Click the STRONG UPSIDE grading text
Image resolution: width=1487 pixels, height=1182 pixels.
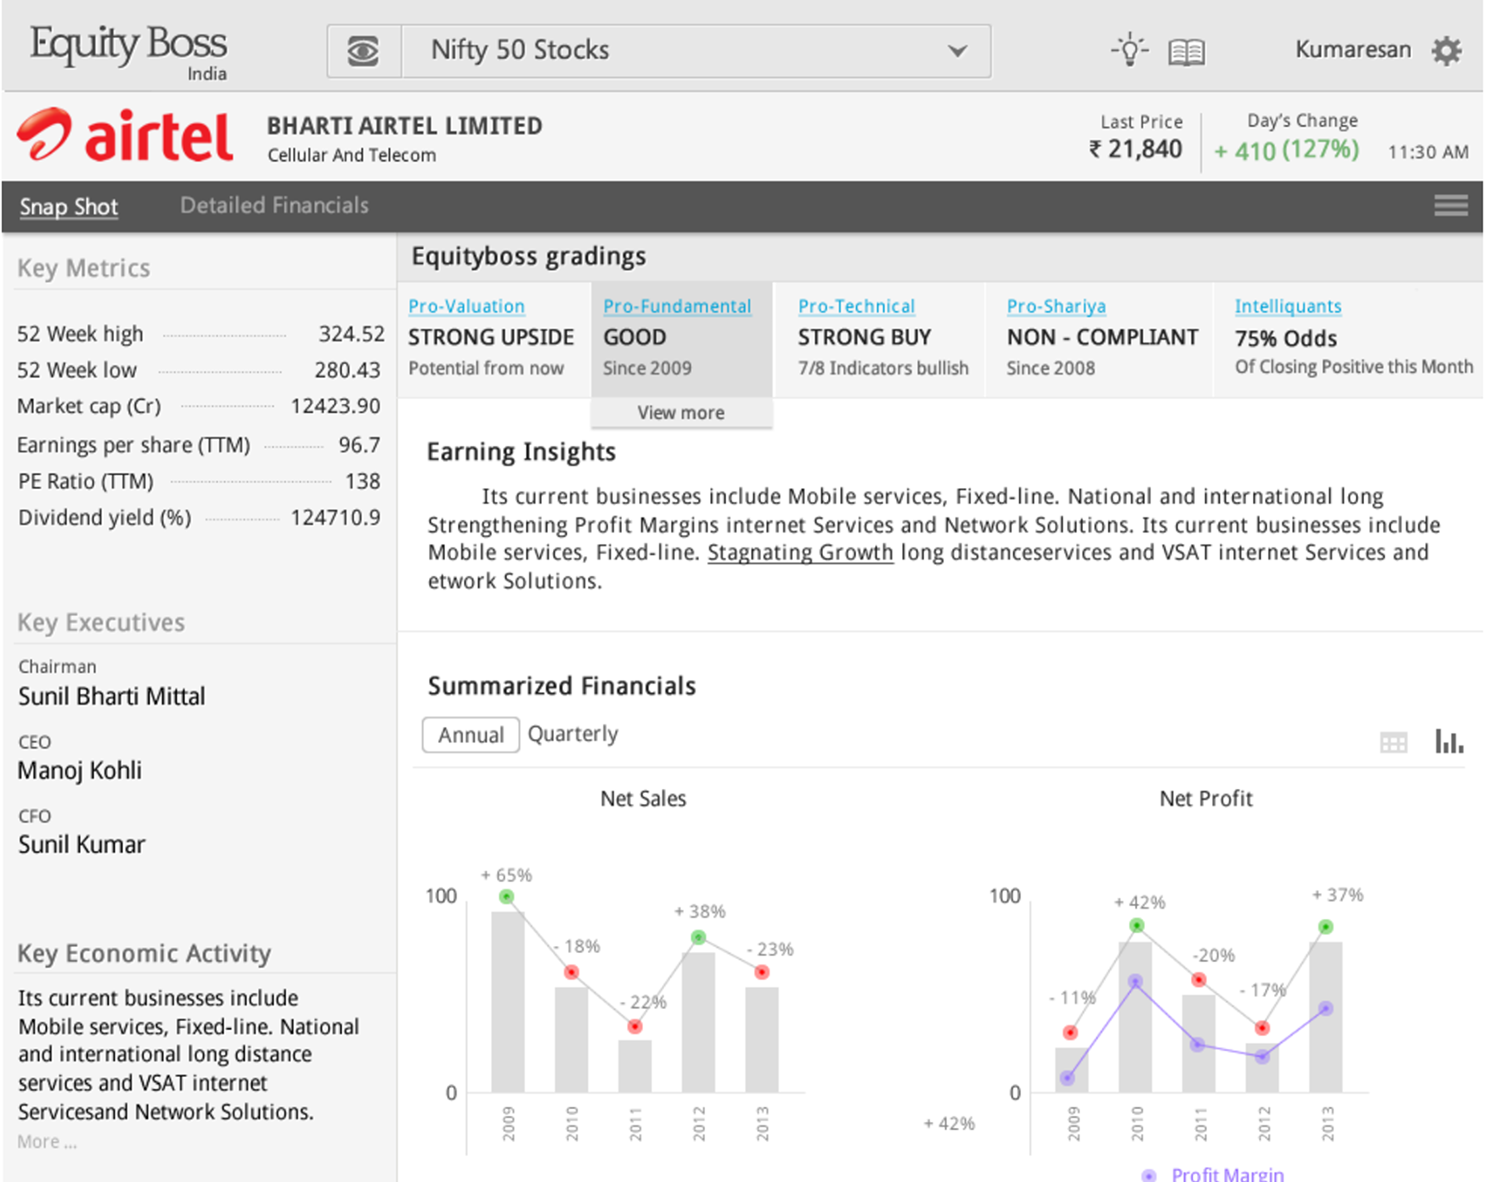click(491, 338)
